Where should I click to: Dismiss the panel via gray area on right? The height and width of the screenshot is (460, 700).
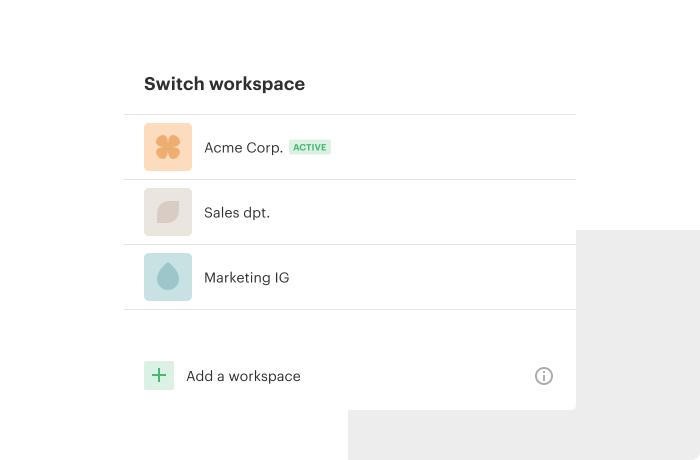click(638, 345)
